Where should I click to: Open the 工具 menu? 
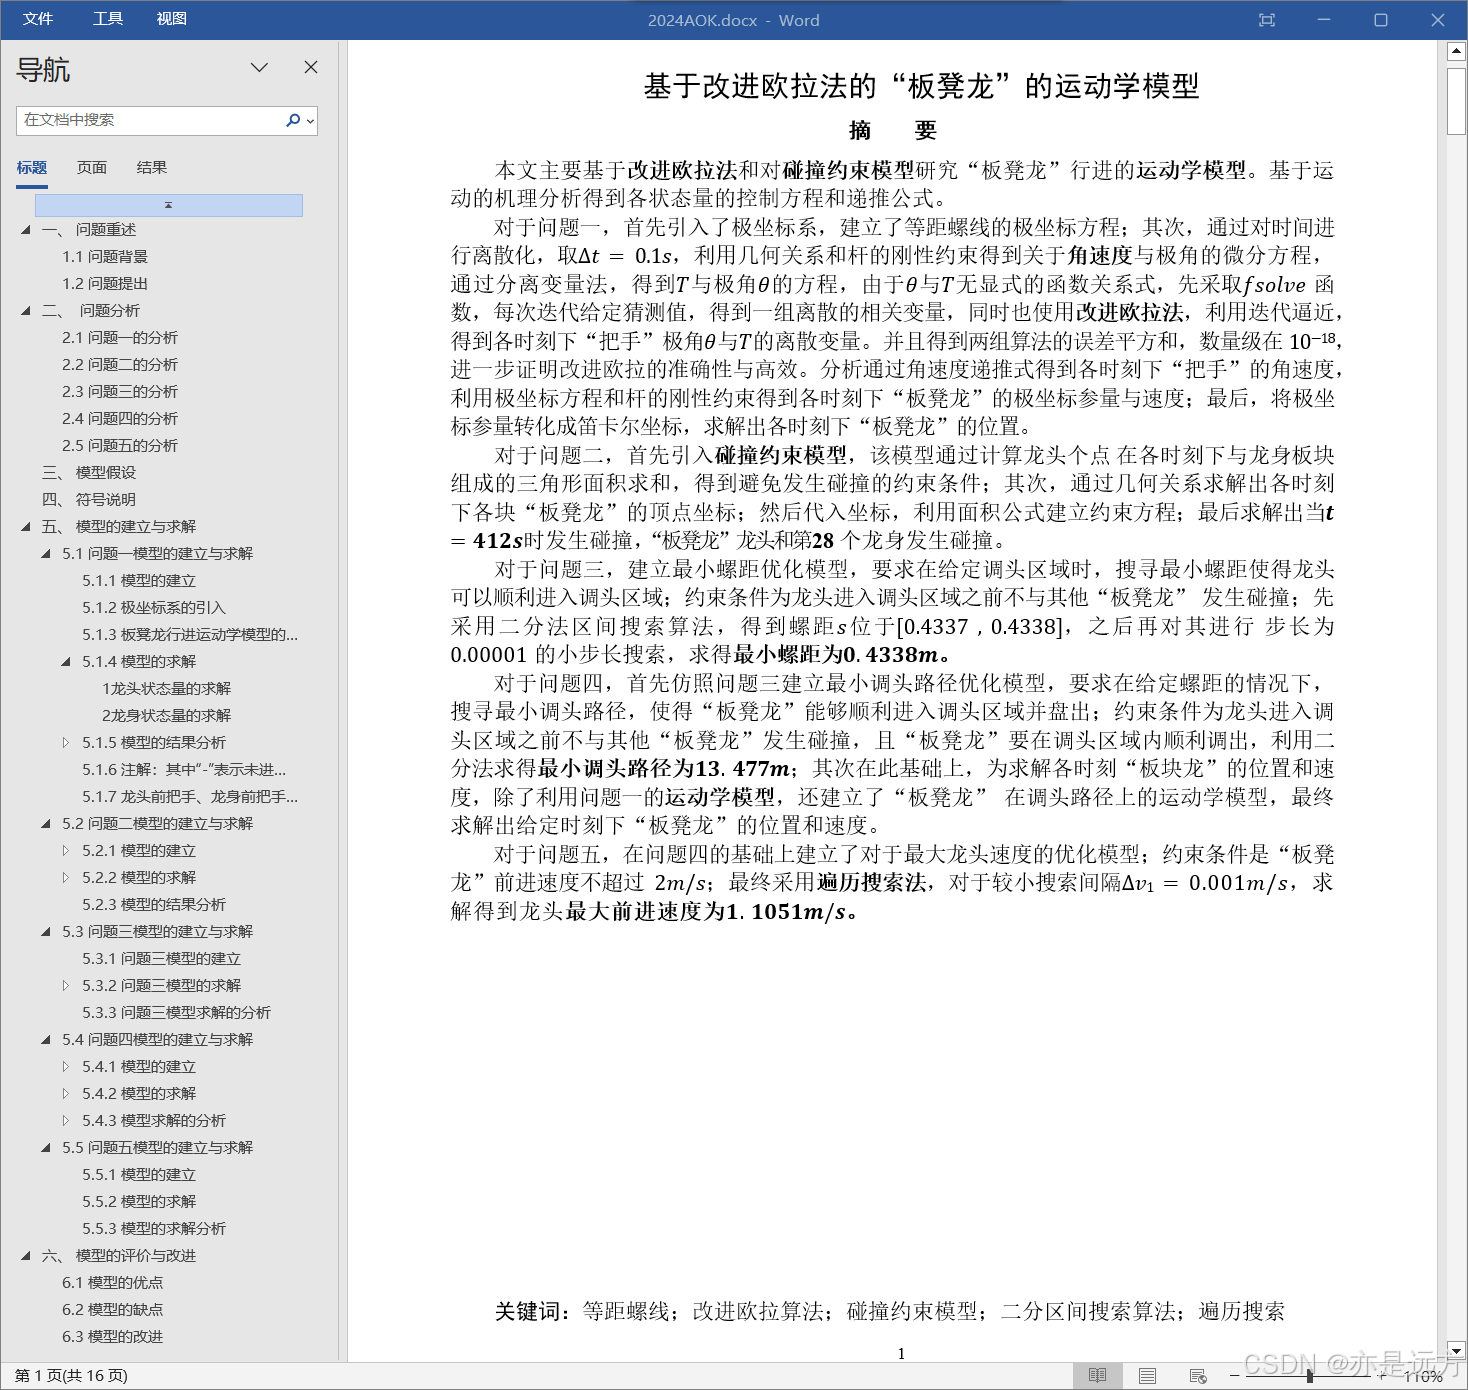(x=108, y=19)
